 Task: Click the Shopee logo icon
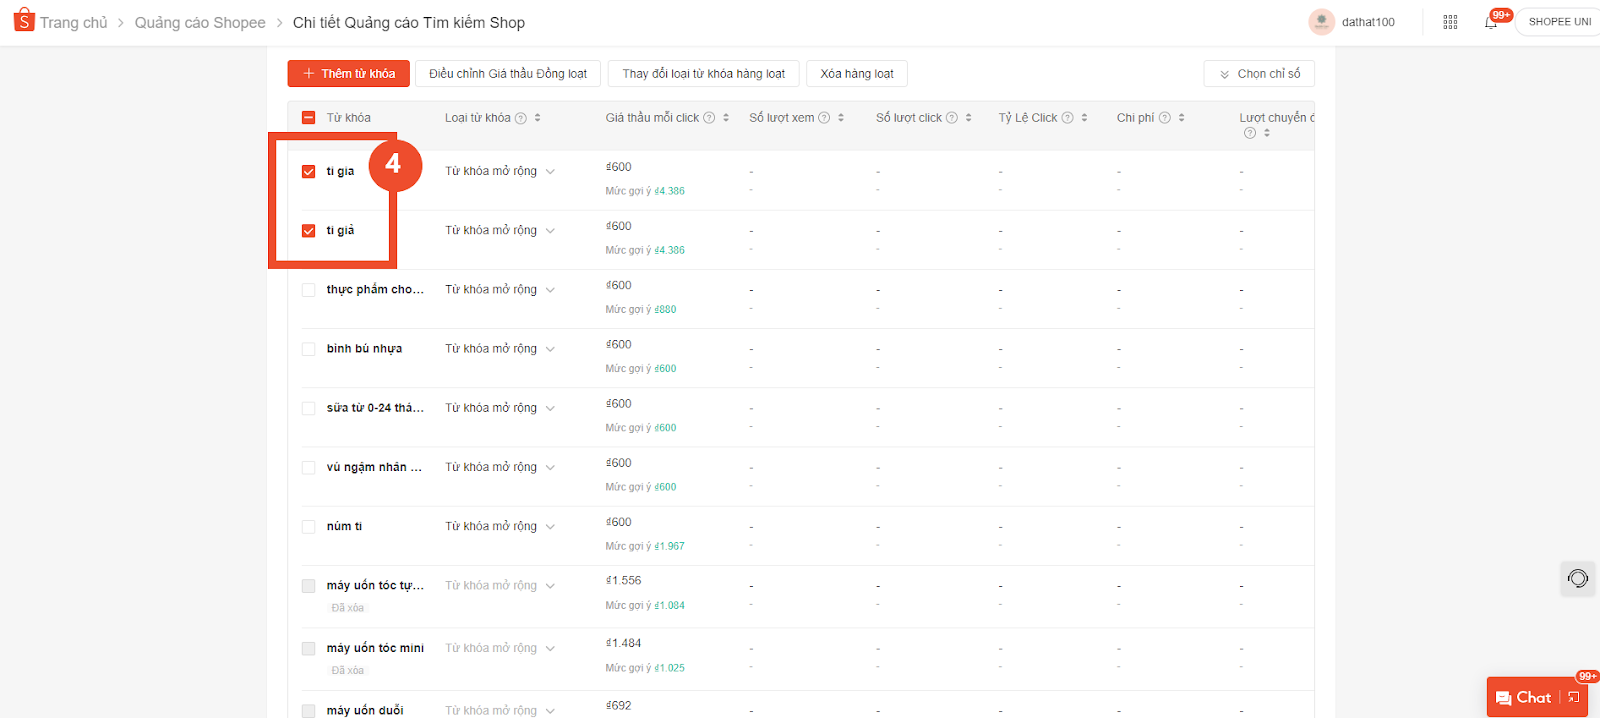pyautogui.click(x=24, y=20)
